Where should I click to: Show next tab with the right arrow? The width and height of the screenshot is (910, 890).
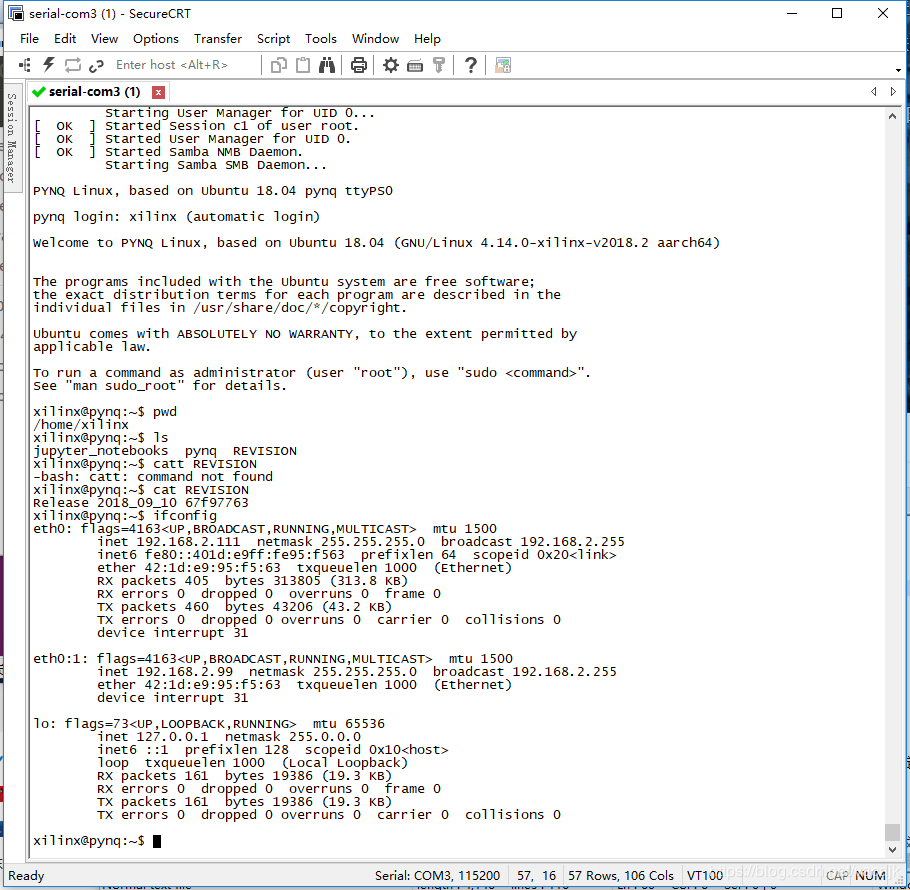point(893,92)
